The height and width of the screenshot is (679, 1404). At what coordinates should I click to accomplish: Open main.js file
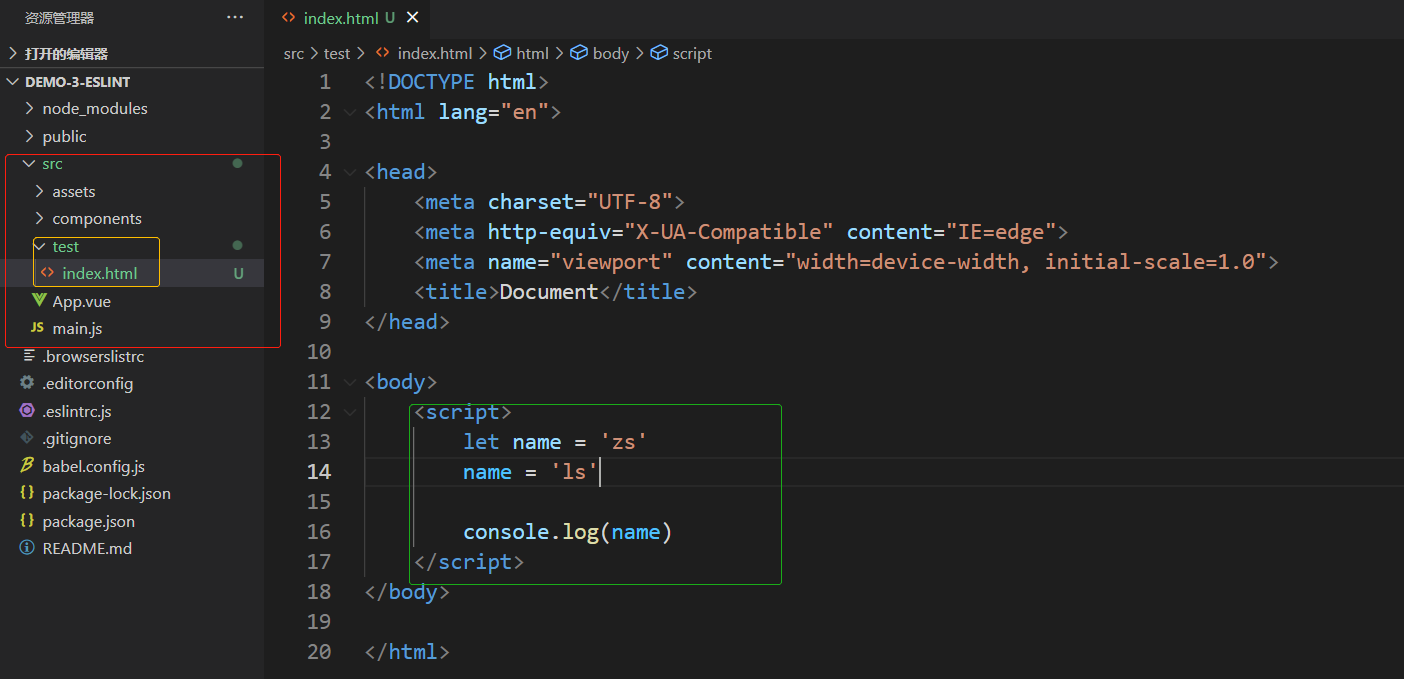[132, 328]
